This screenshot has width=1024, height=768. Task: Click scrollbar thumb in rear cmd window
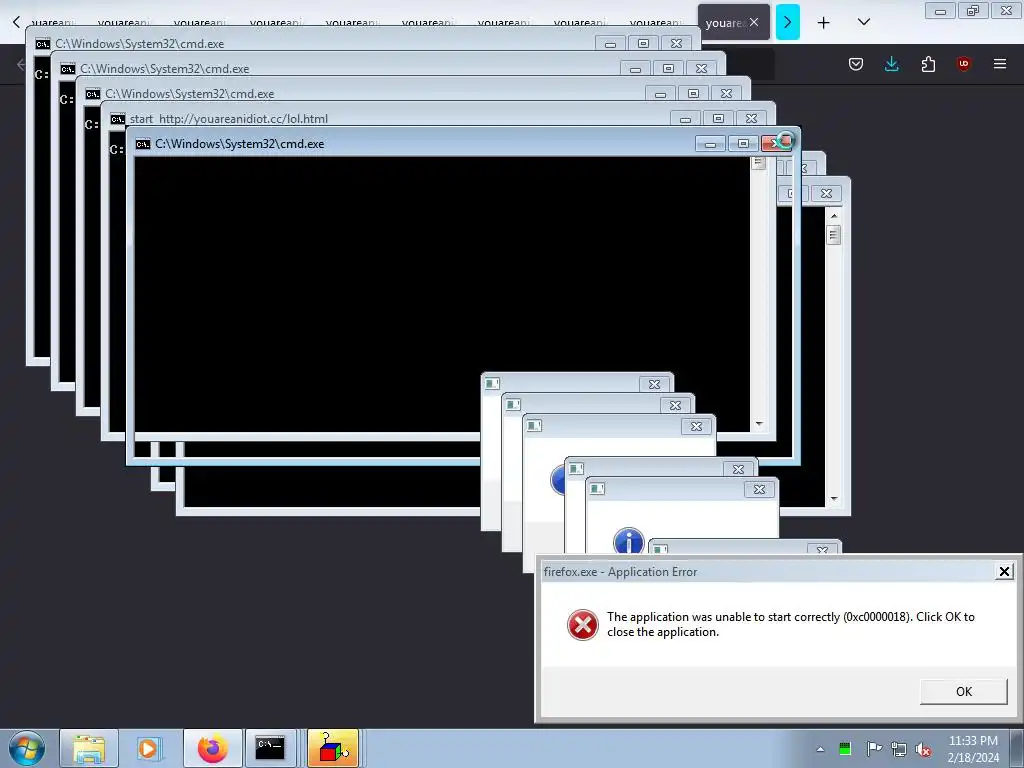click(x=833, y=234)
